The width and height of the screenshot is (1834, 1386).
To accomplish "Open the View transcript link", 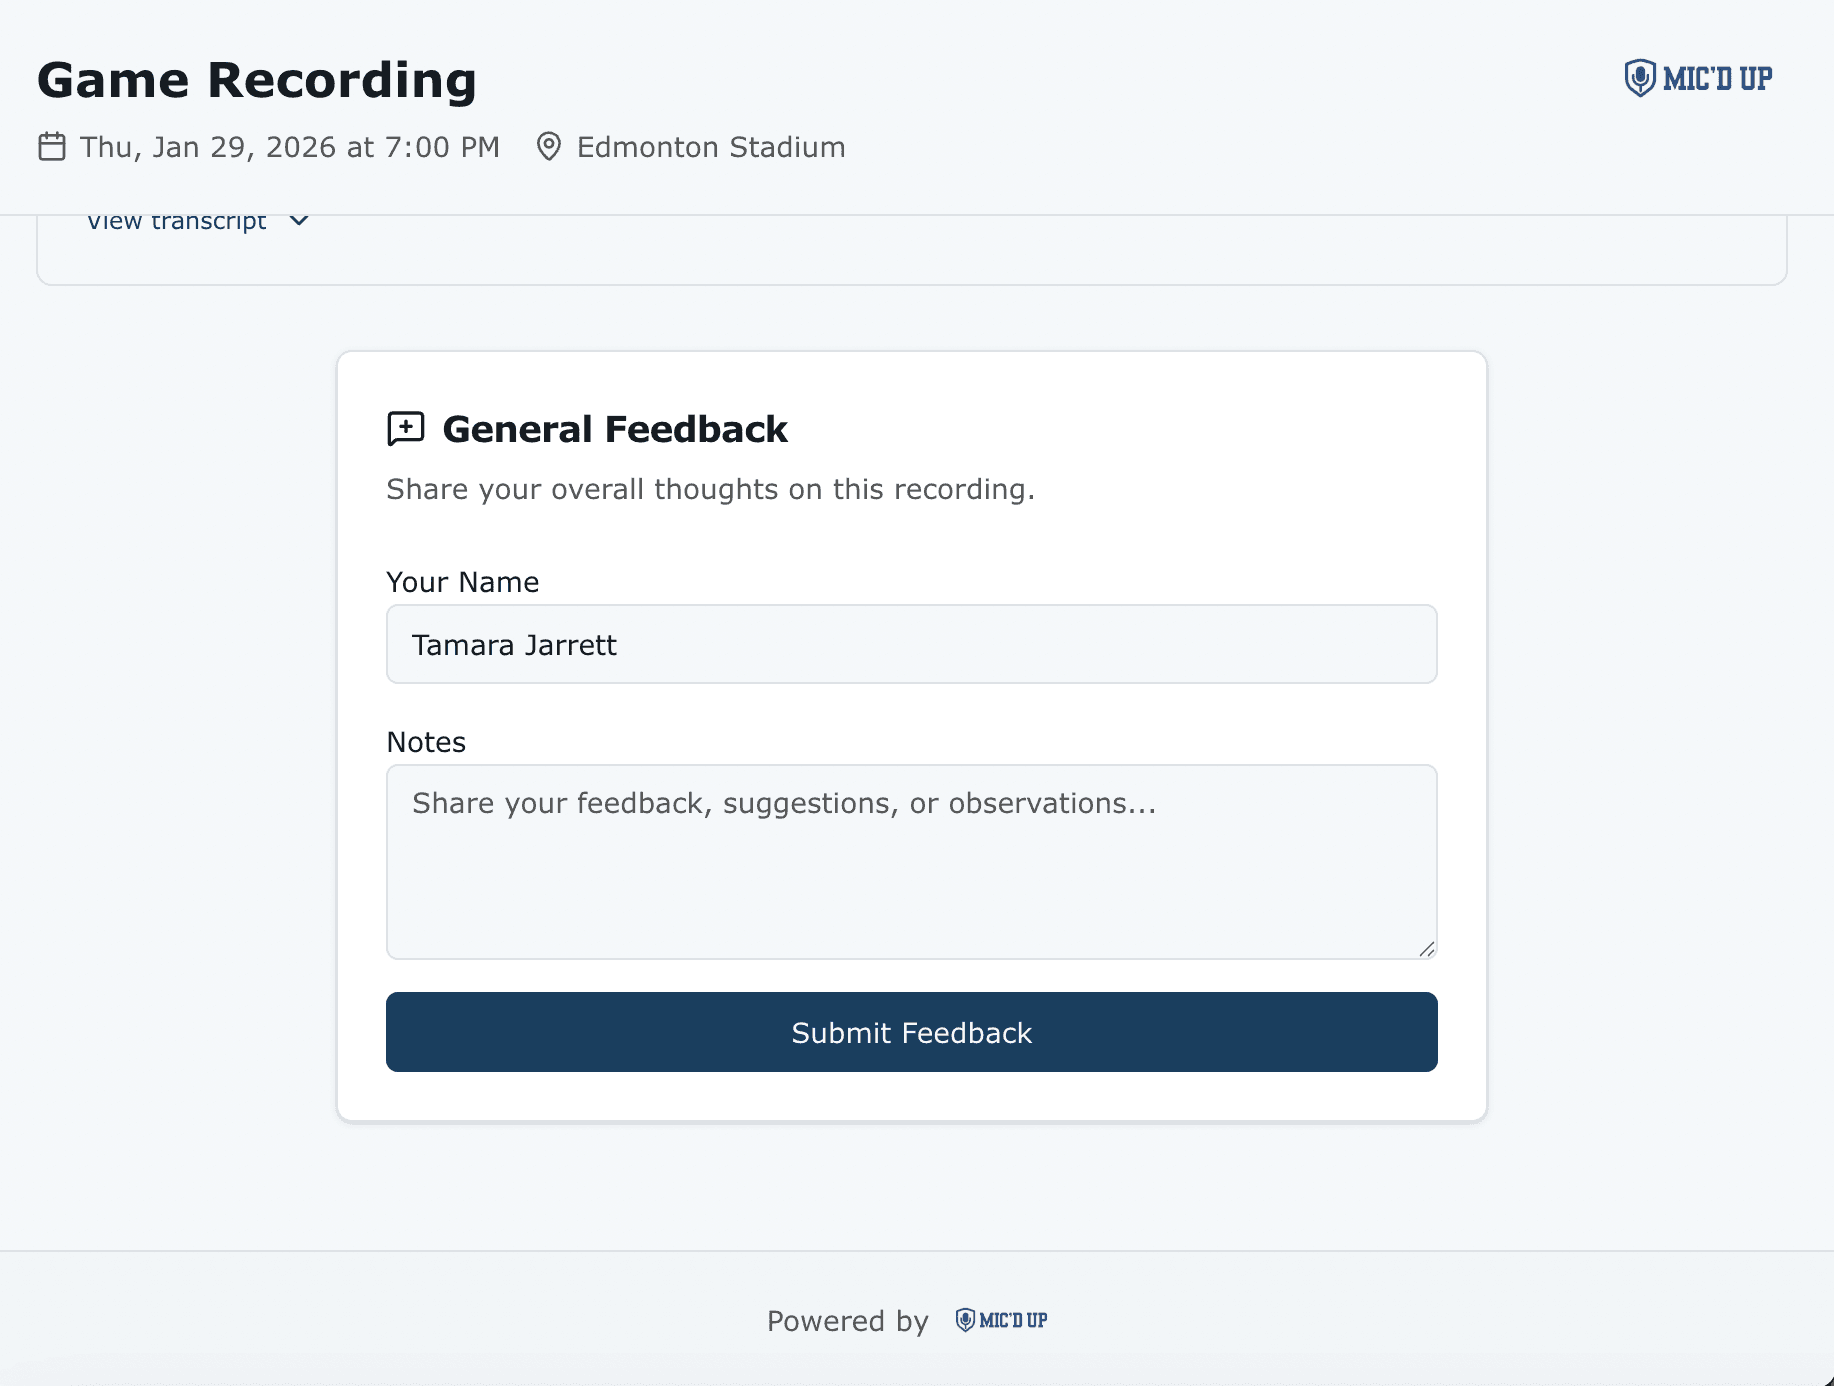I will pos(177,222).
